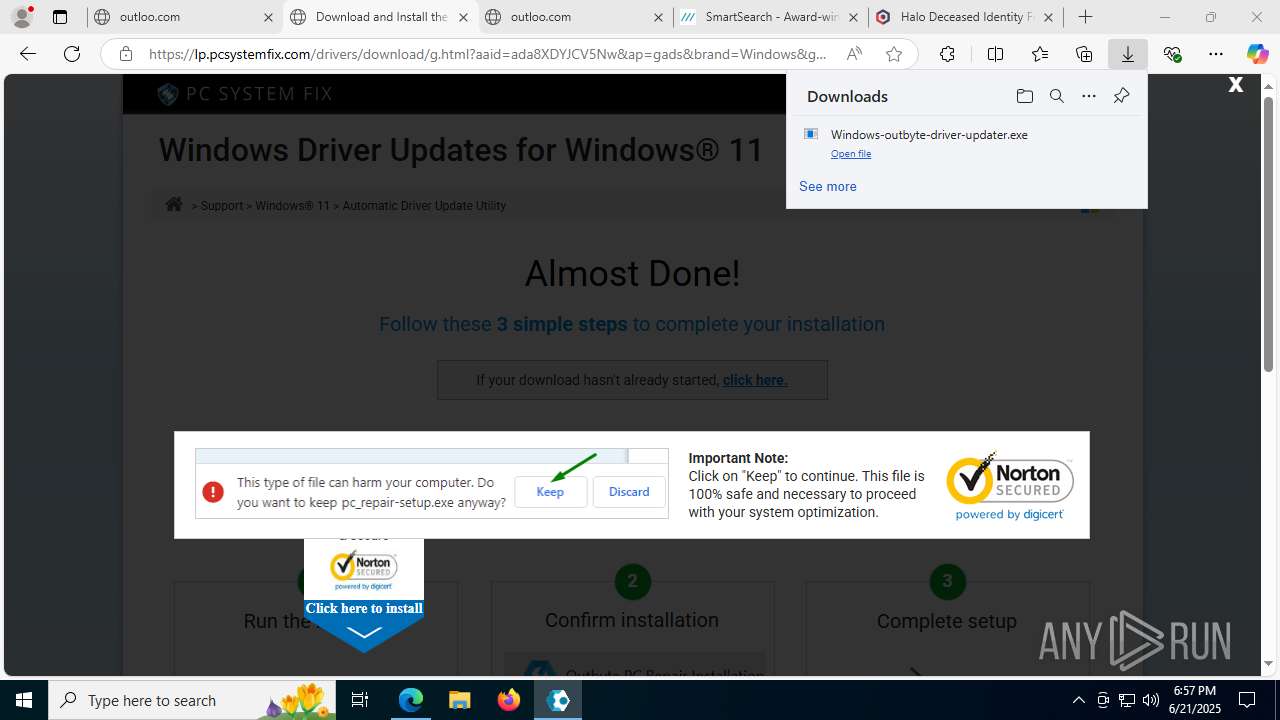Screen dimensions: 1280x720
Task: Refresh the page with the reload icon
Action: pyautogui.click(x=72, y=54)
